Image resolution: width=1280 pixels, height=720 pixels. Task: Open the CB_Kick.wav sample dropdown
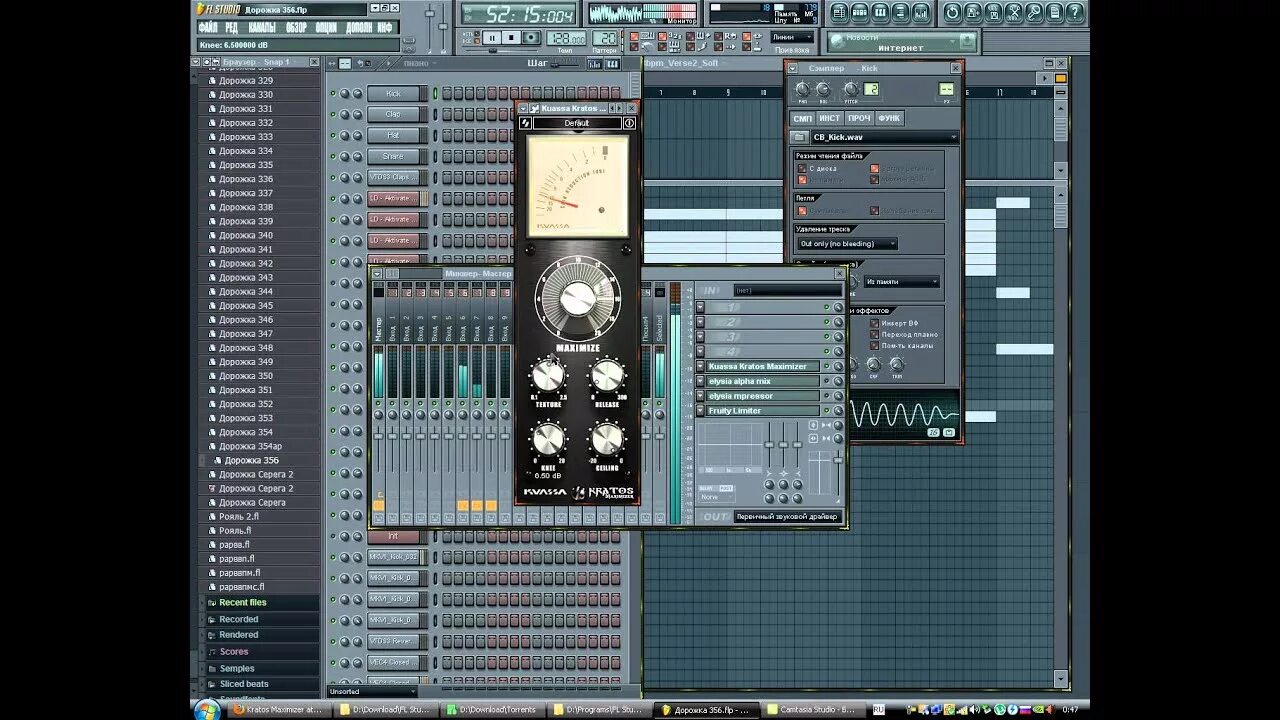point(885,137)
